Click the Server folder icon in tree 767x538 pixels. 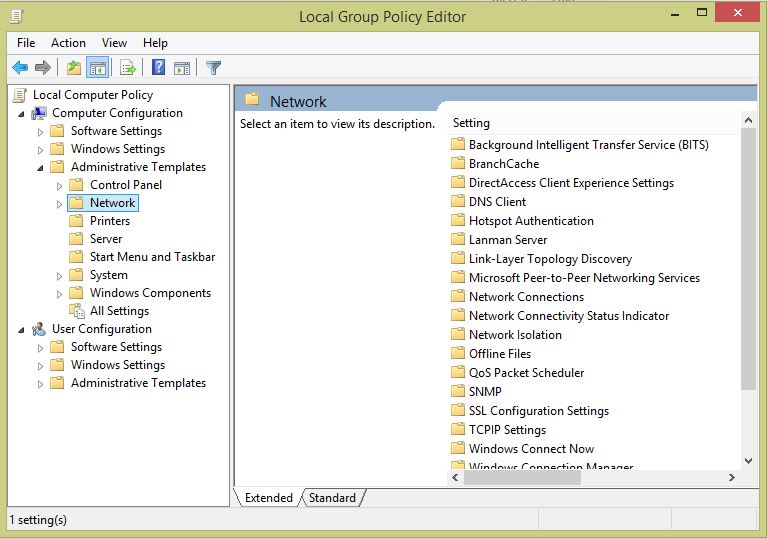[x=76, y=239]
